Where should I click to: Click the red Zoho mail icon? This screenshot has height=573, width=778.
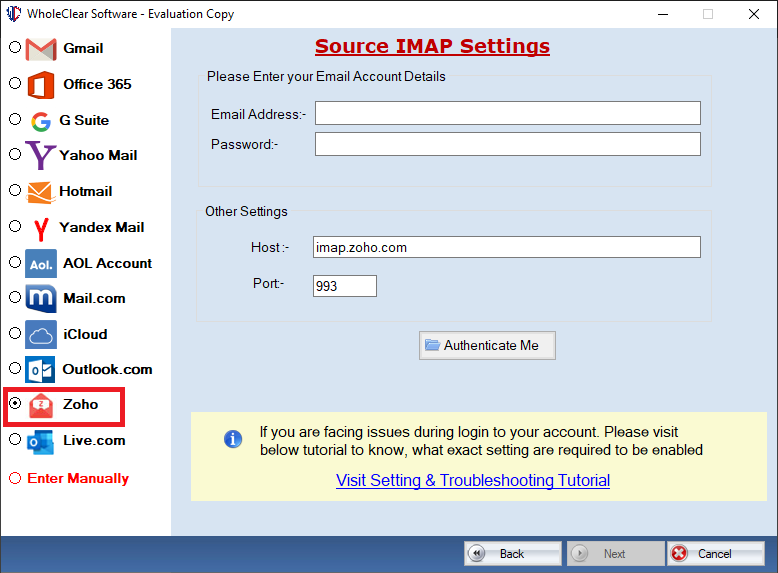[41, 406]
